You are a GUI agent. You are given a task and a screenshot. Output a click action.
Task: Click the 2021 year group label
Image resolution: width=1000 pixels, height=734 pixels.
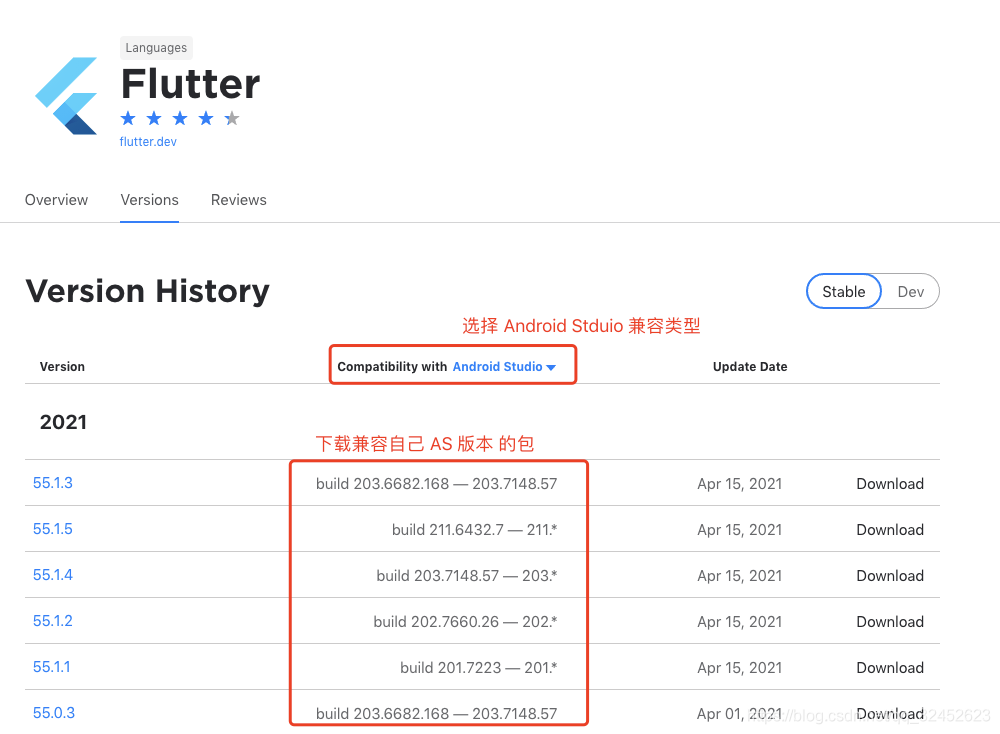point(63,422)
